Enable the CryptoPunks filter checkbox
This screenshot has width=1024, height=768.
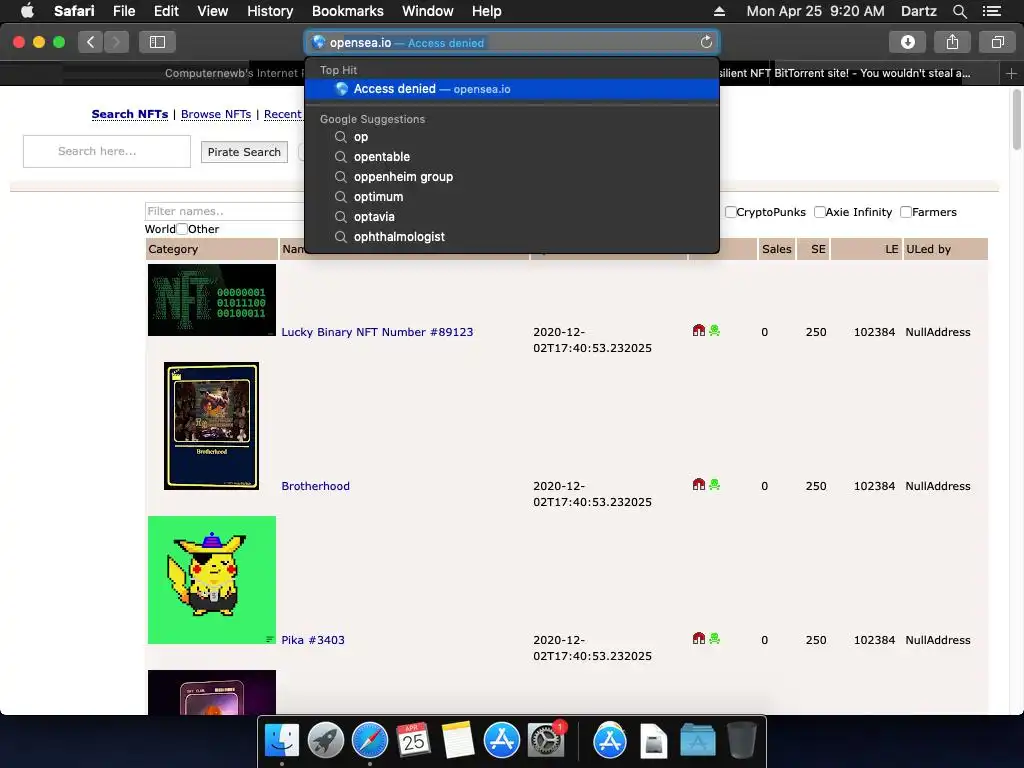731,212
